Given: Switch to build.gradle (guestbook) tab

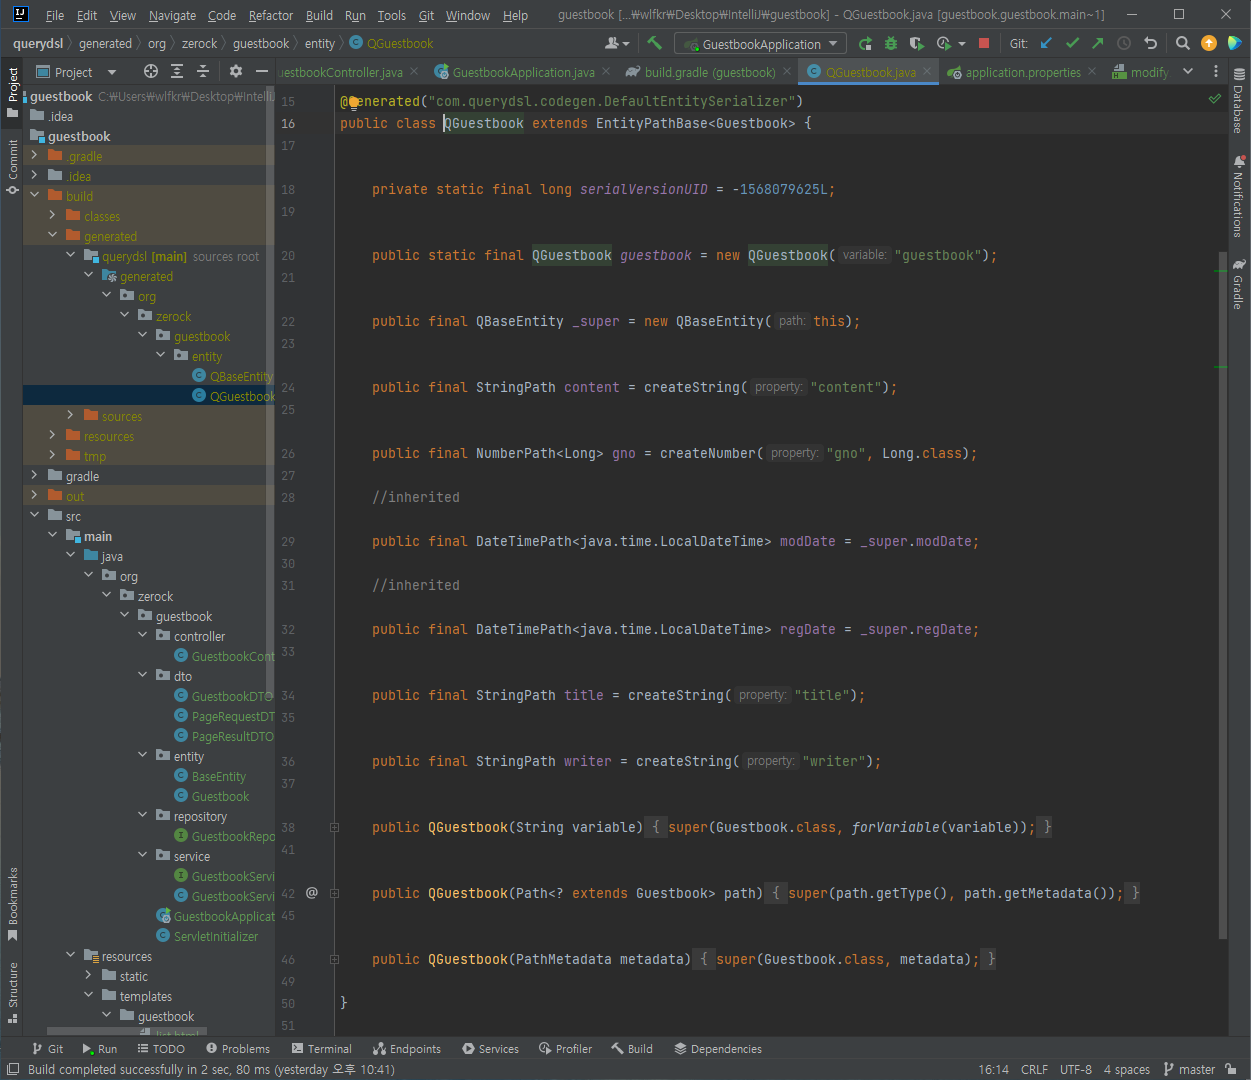Looking at the screenshot, I should [x=709, y=72].
